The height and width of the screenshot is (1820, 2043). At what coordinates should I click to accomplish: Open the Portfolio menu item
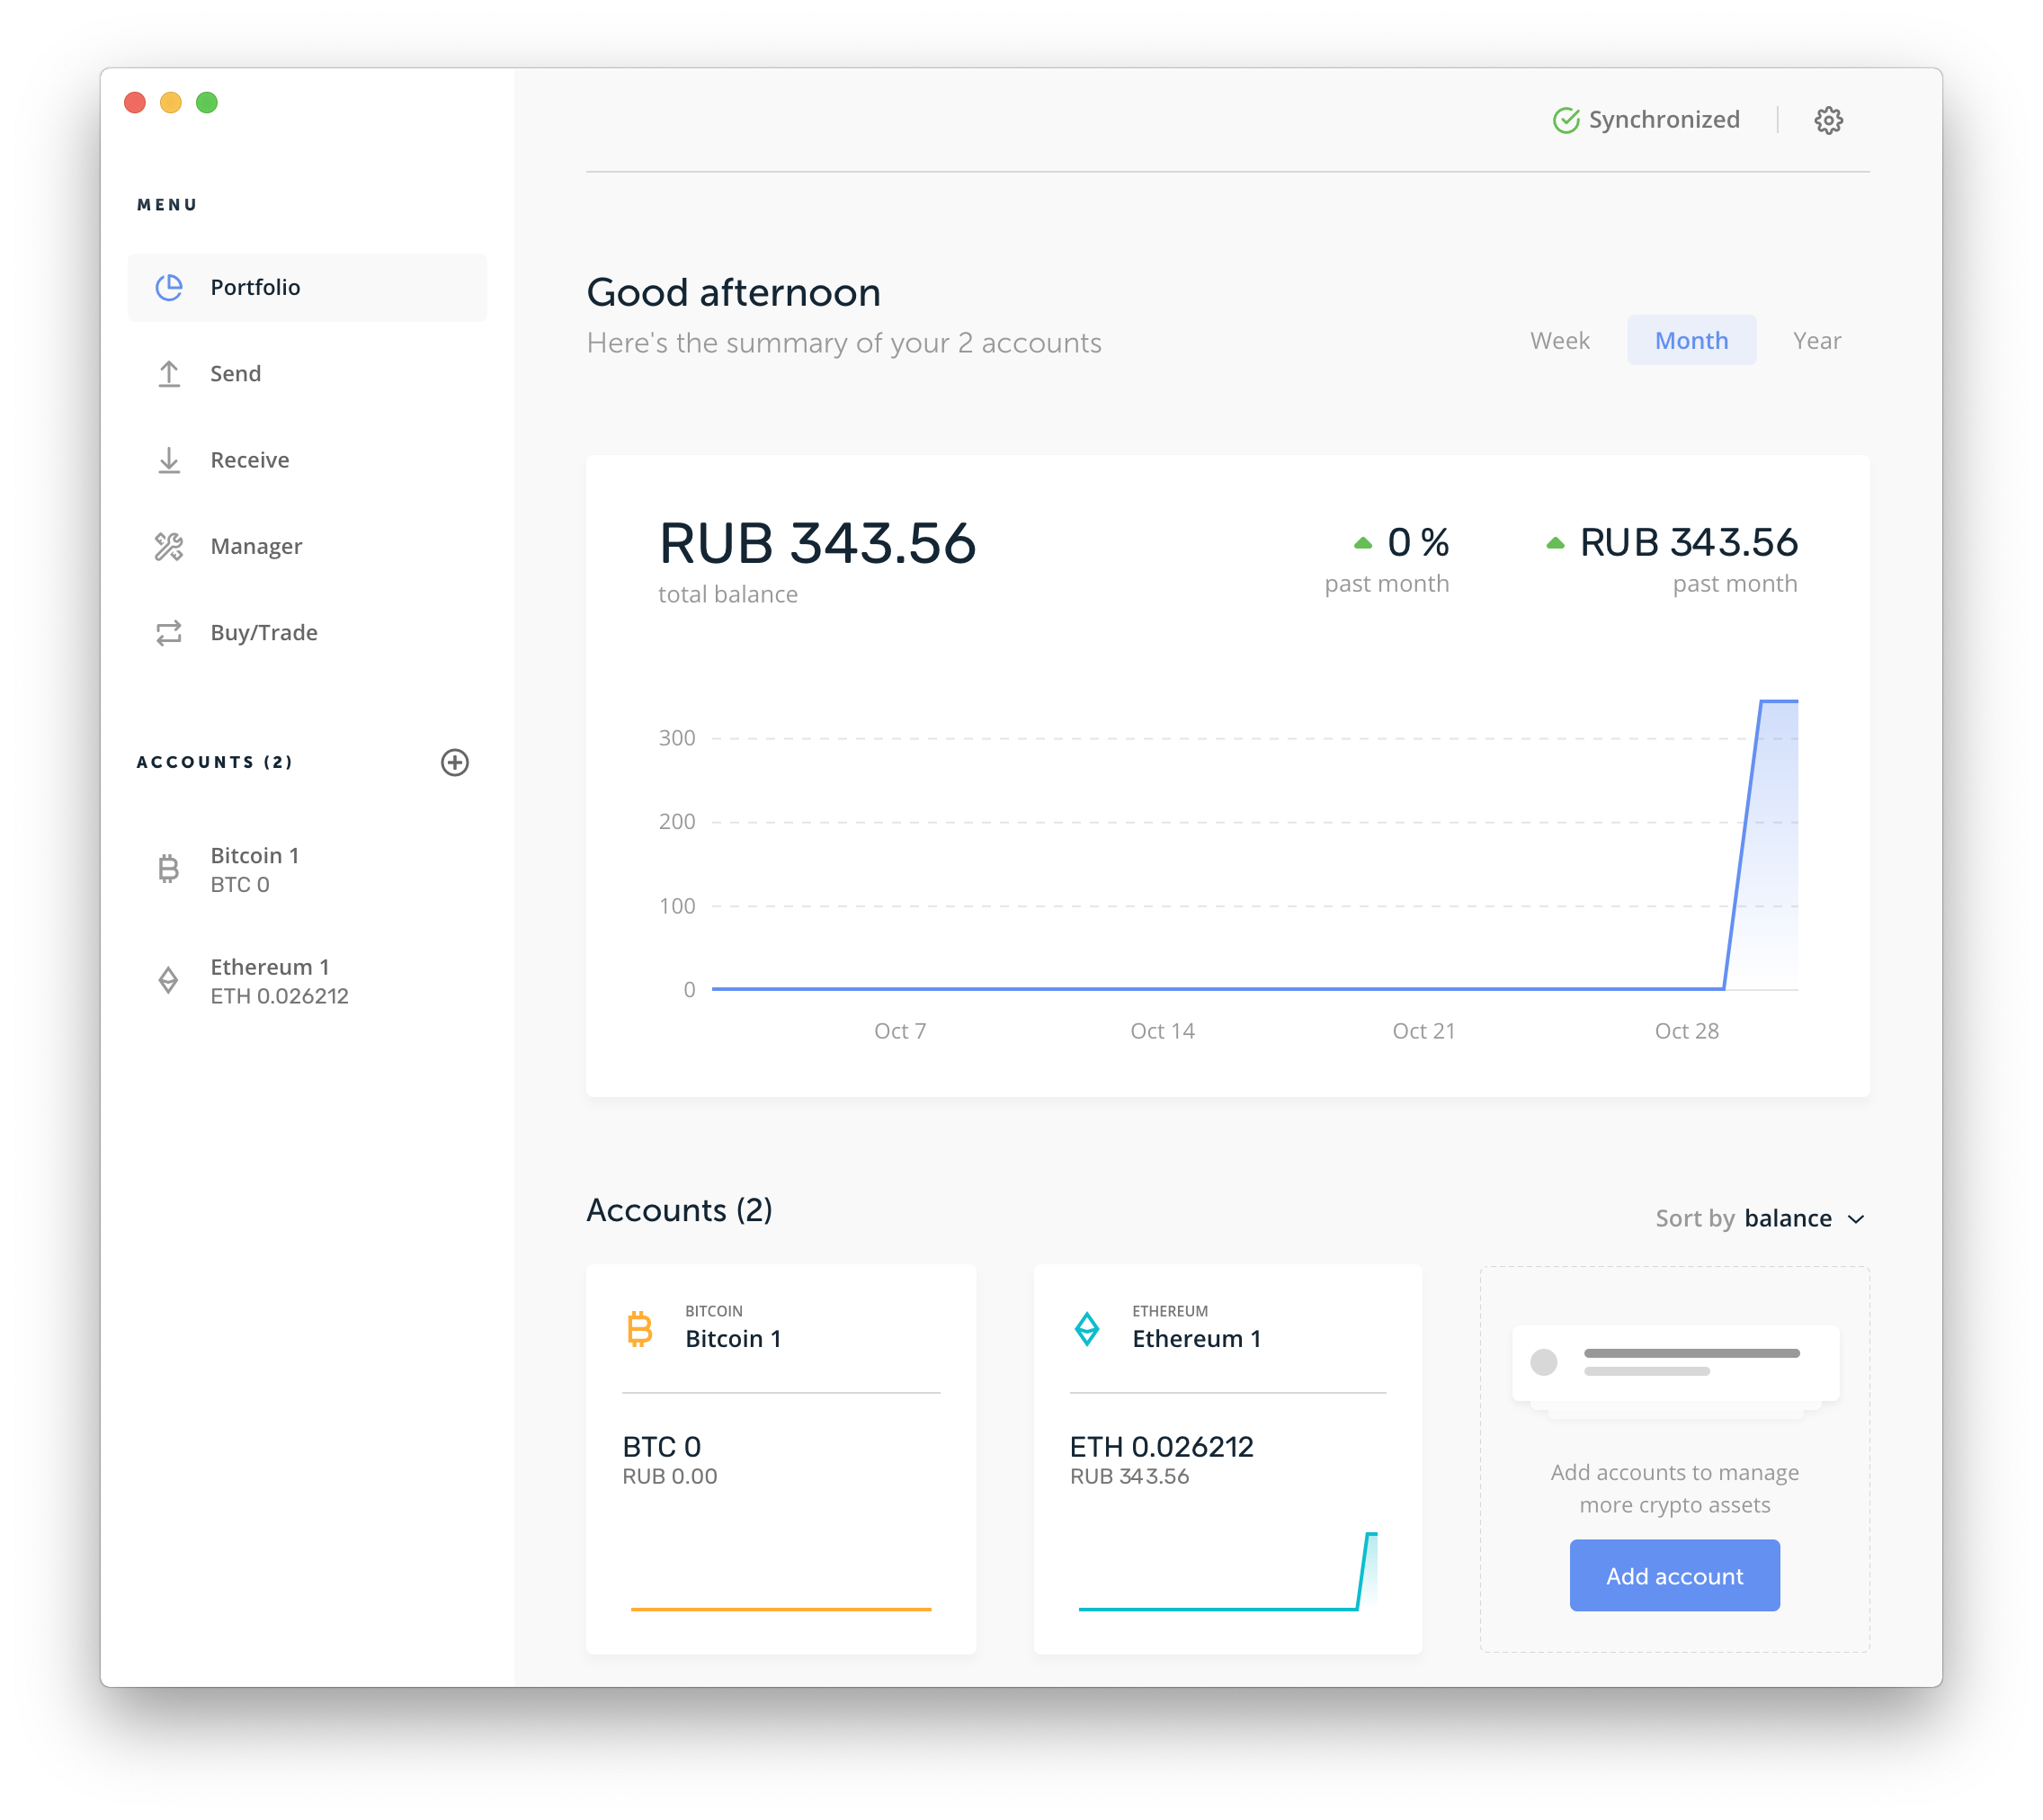[x=307, y=287]
